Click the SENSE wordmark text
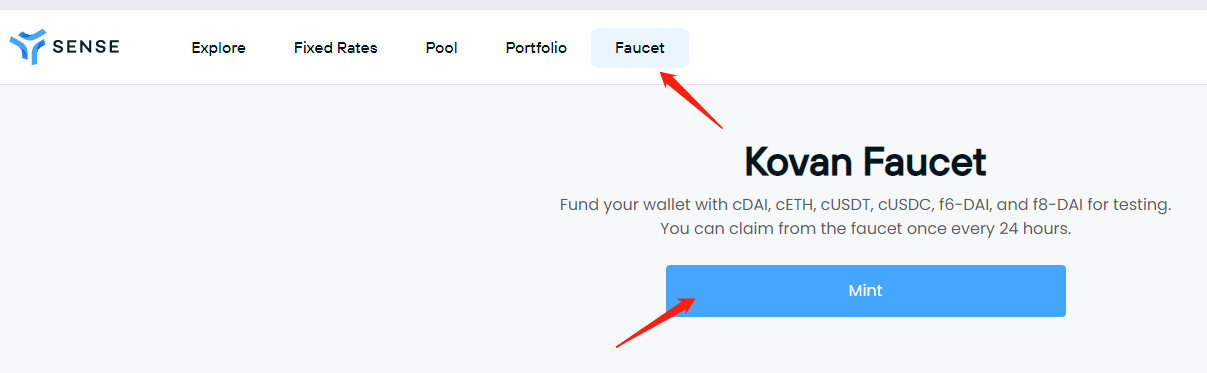Image resolution: width=1207 pixels, height=373 pixels. [x=86, y=47]
